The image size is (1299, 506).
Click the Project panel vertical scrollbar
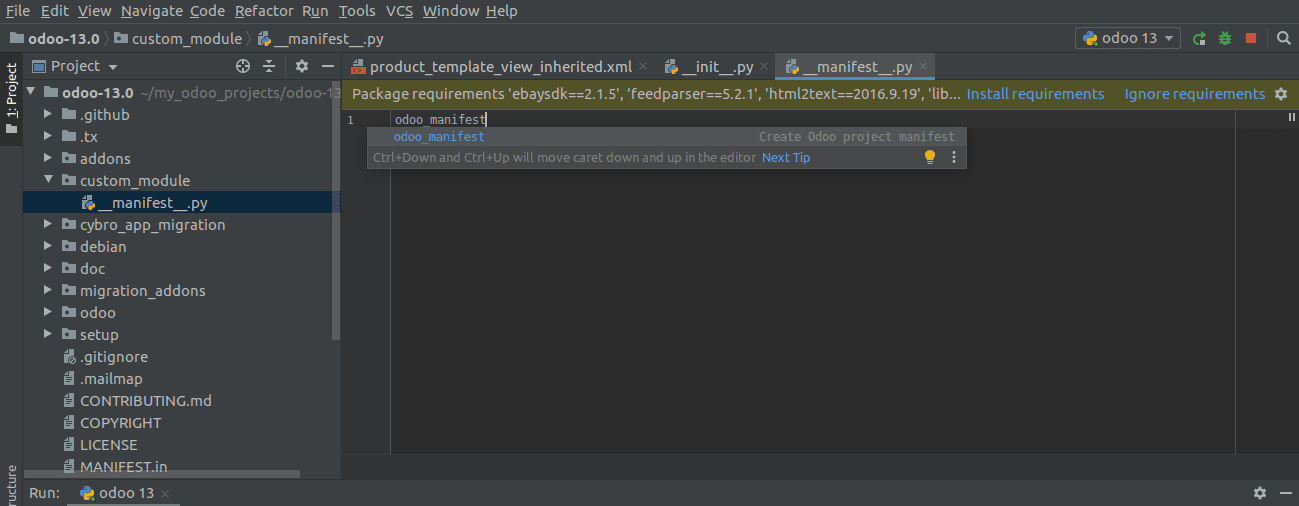click(337, 210)
